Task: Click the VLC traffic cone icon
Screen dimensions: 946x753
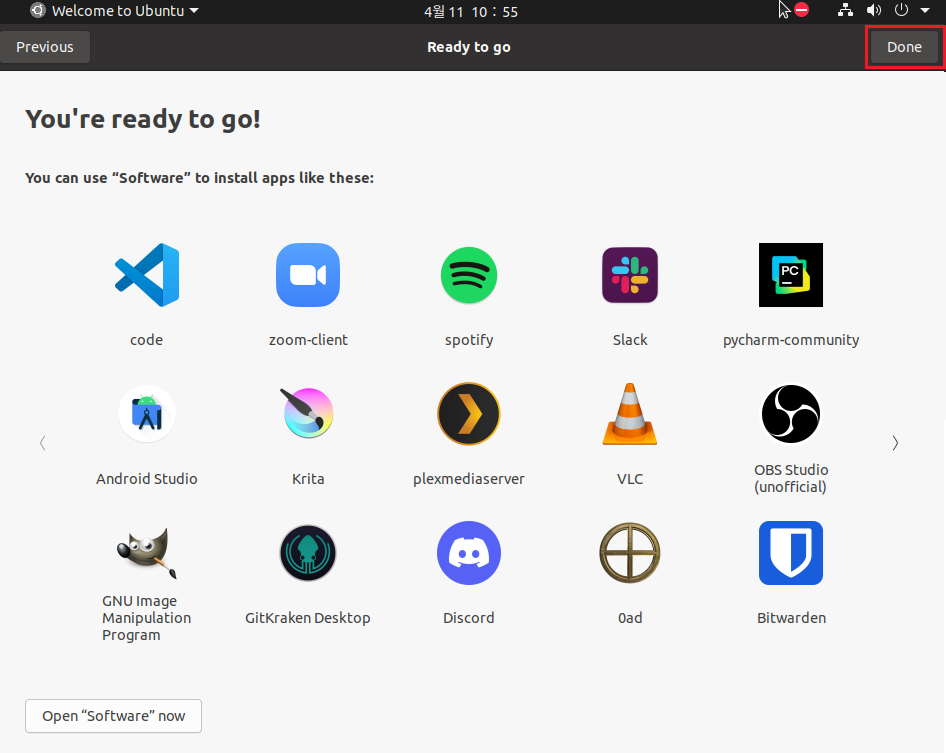Action: pyautogui.click(x=630, y=414)
